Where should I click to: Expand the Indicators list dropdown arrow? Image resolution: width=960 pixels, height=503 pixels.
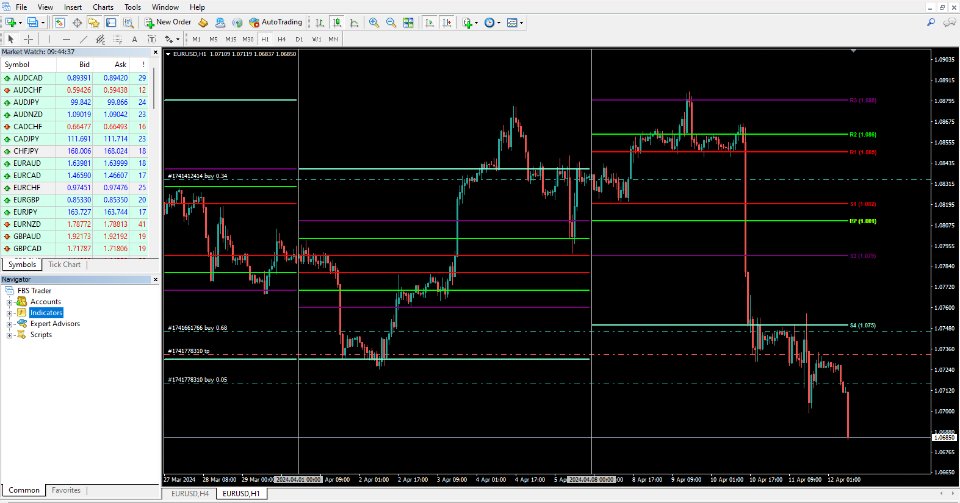[476, 23]
